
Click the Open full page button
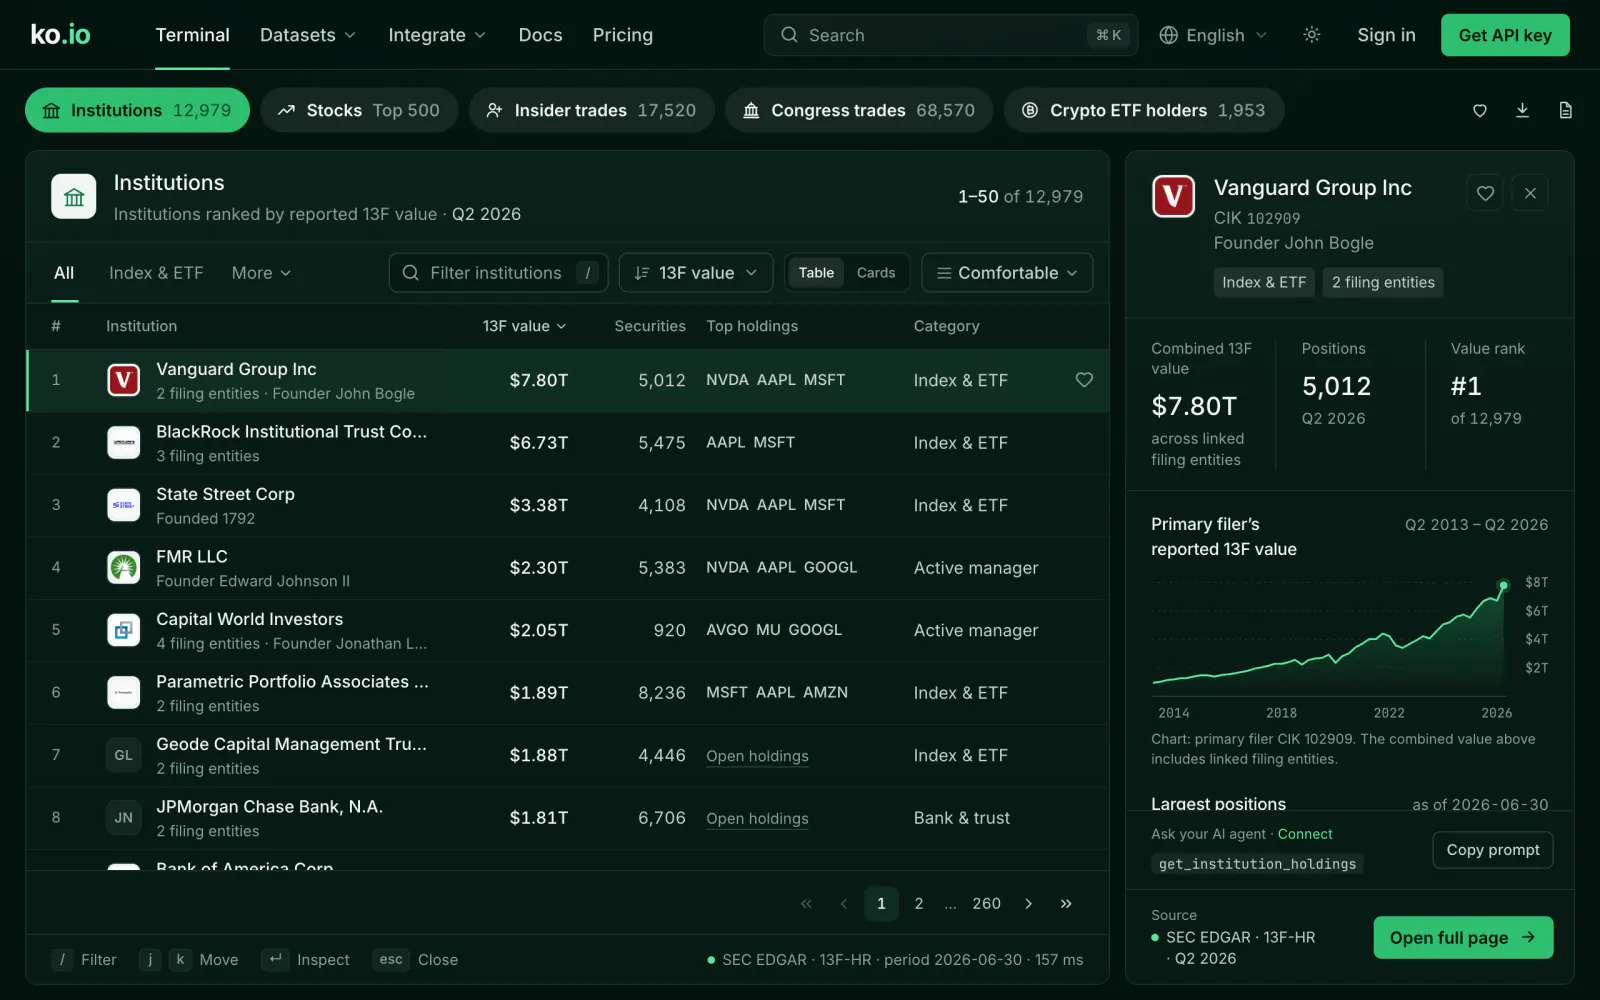[1463, 937]
